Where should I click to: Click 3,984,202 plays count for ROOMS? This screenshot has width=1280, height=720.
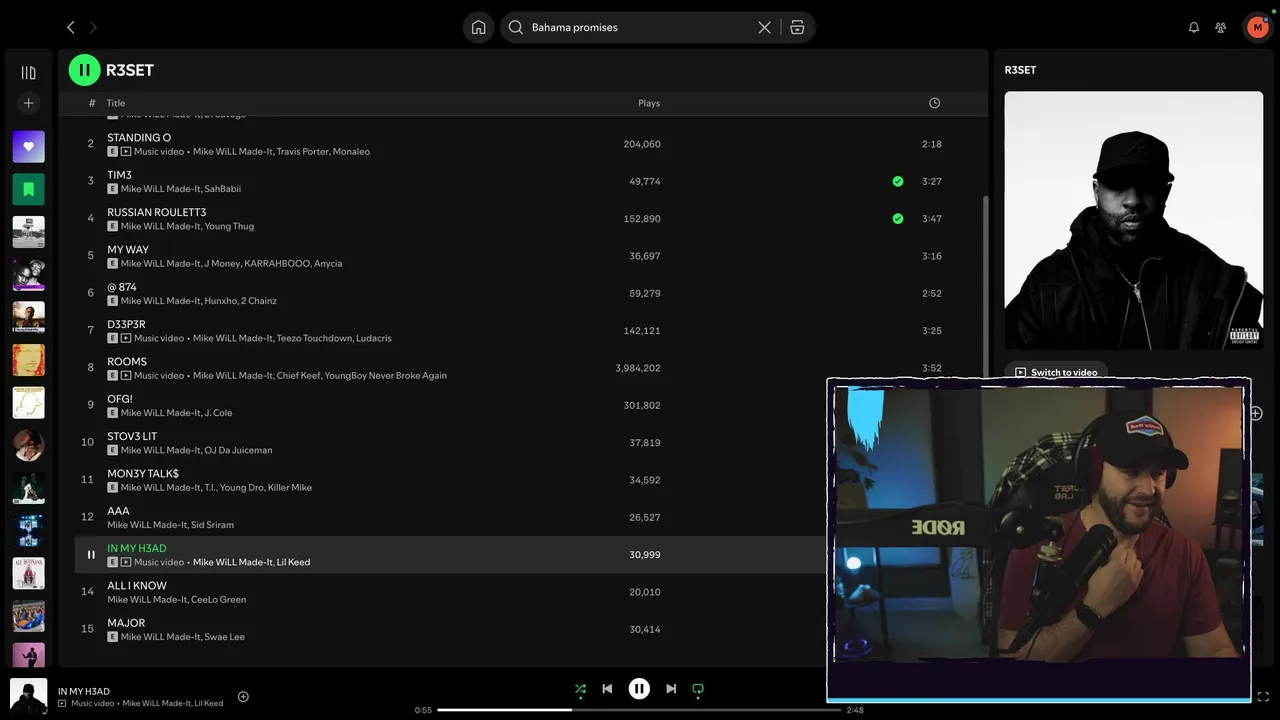point(638,368)
